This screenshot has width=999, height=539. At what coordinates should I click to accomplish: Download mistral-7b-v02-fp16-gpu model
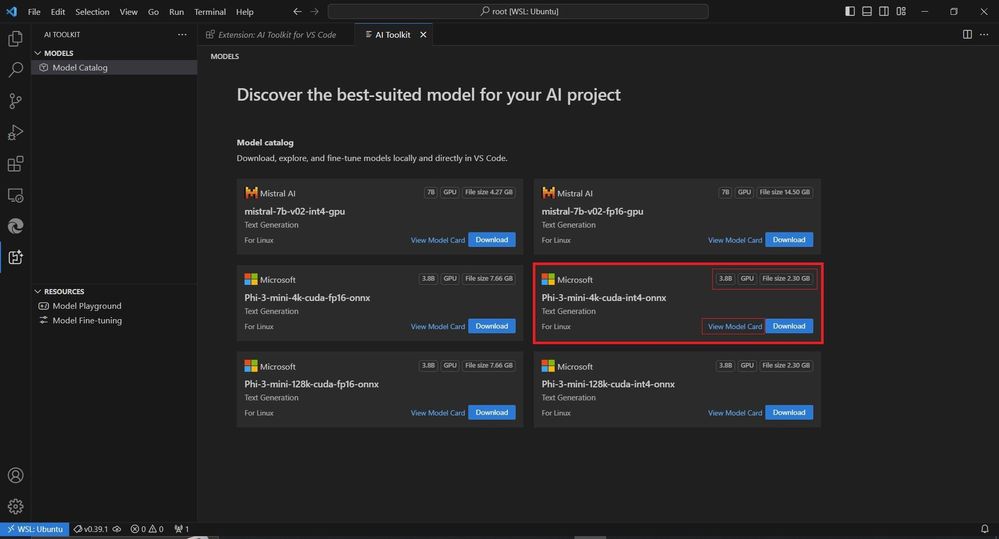[x=789, y=240]
